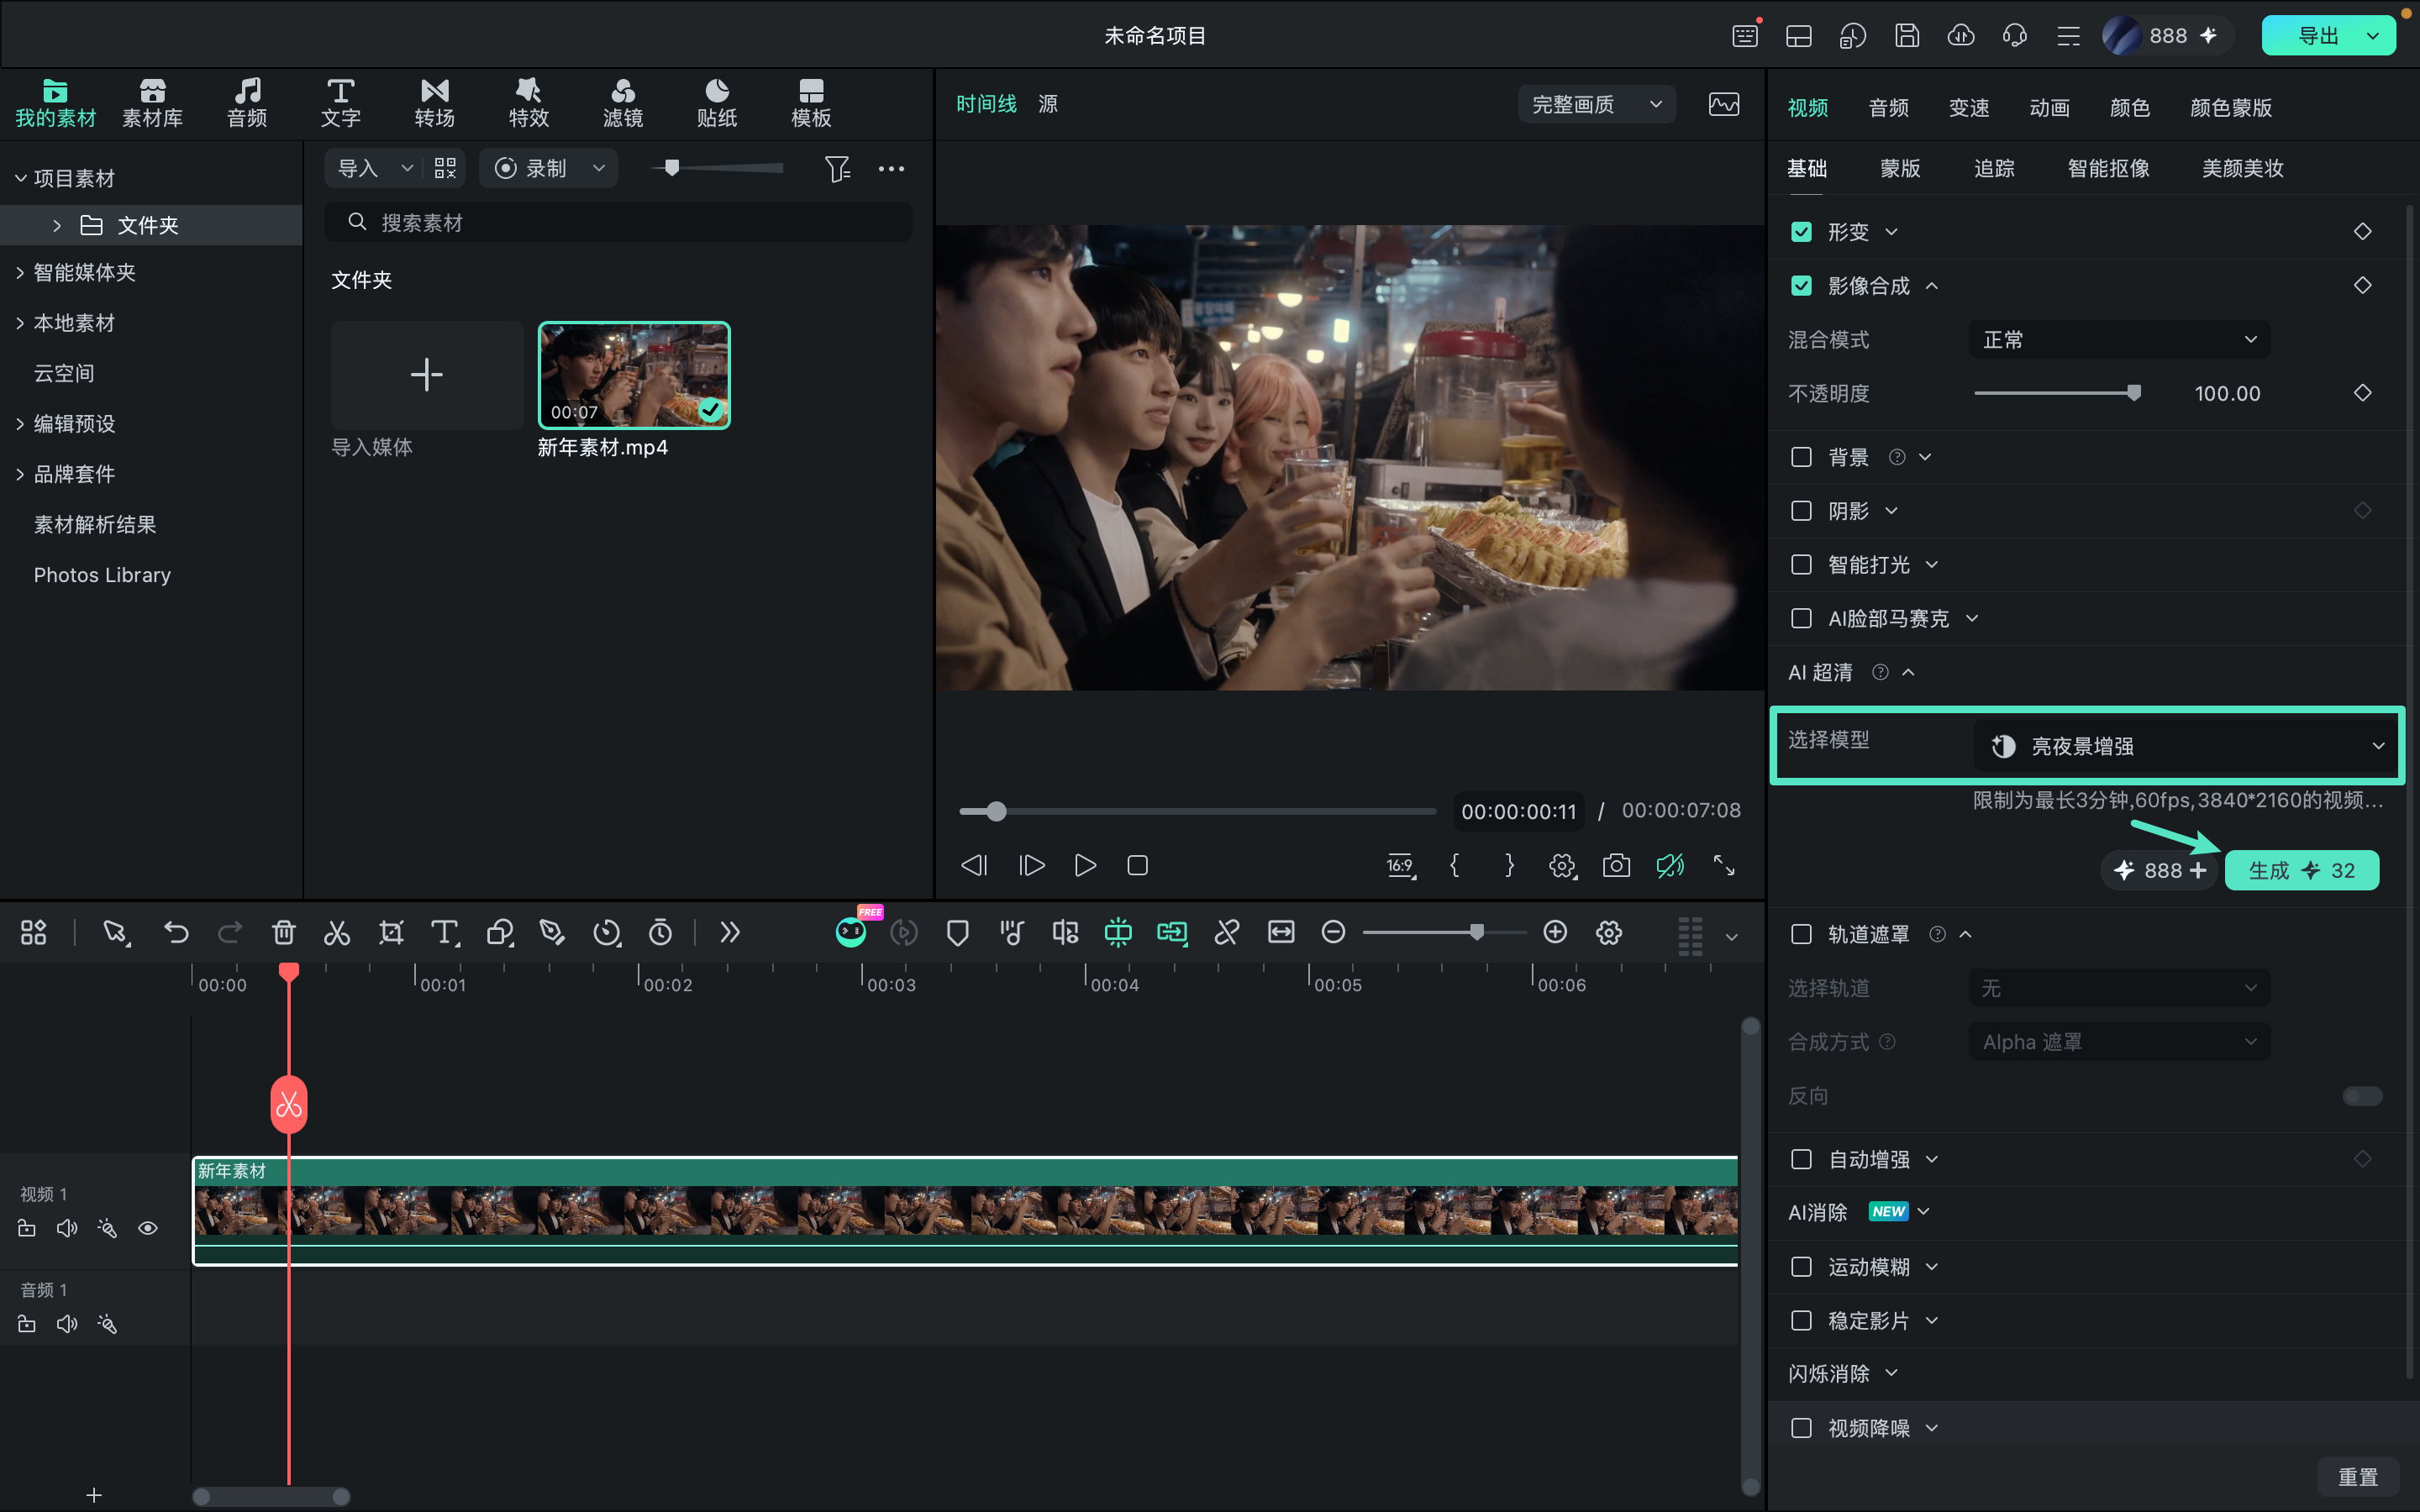2420x1512 pixels.
Task: Open the 混合模式 正常 dropdown
Action: pyautogui.click(x=2119, y=340)
